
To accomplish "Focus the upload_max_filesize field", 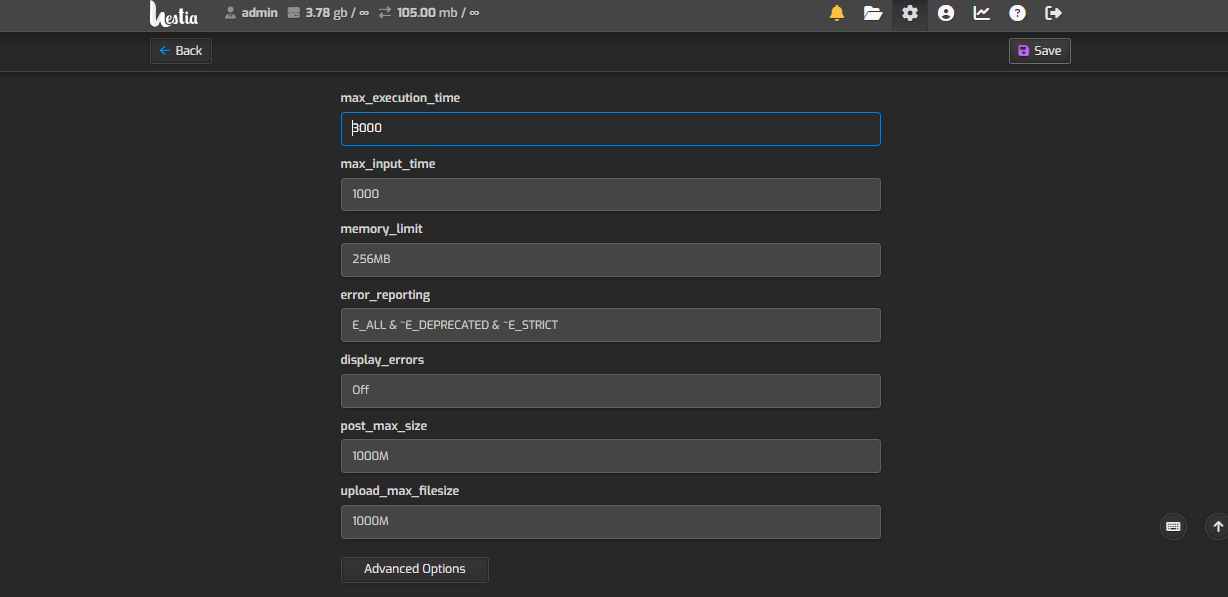I will [x=610, y=522].
